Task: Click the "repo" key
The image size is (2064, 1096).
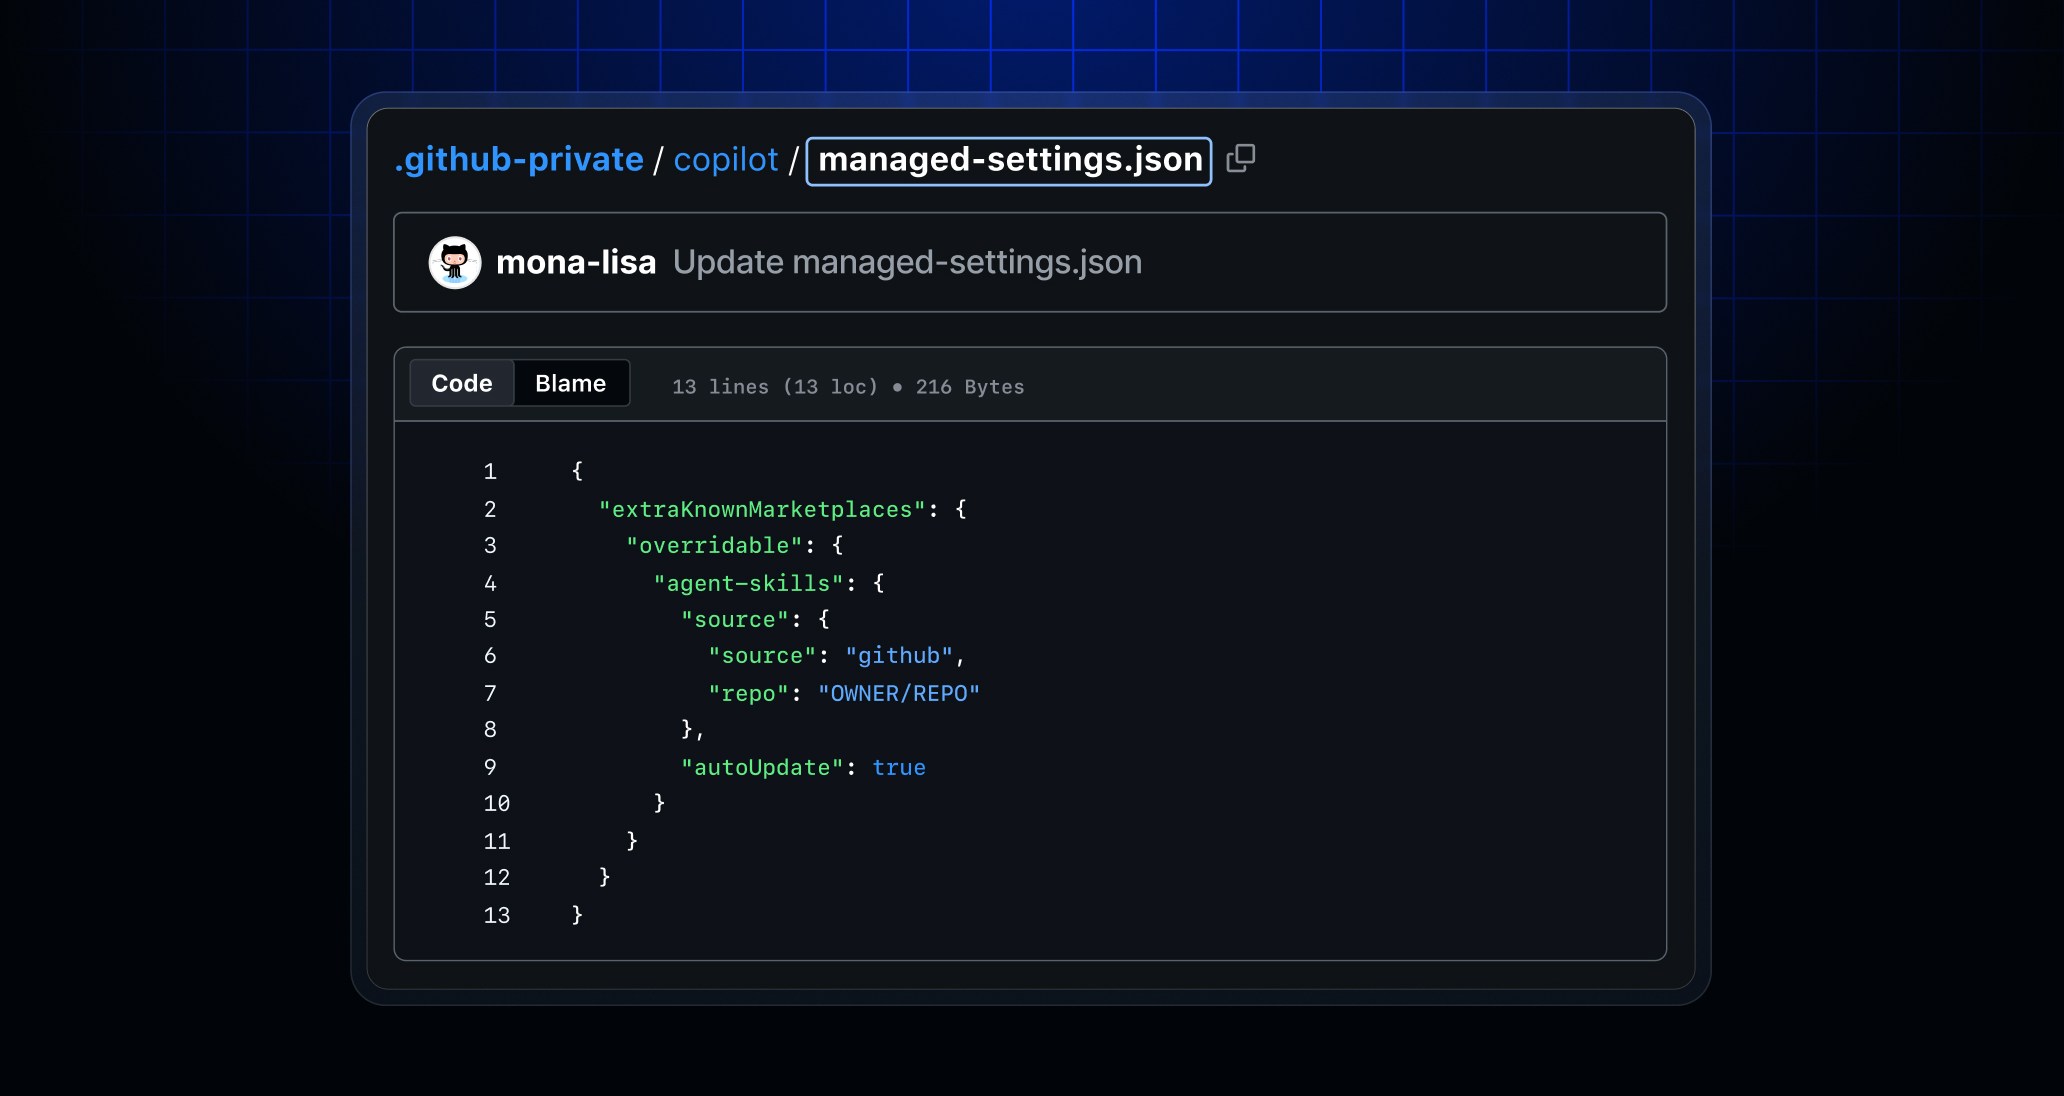Action: click(x=748, y=693)
